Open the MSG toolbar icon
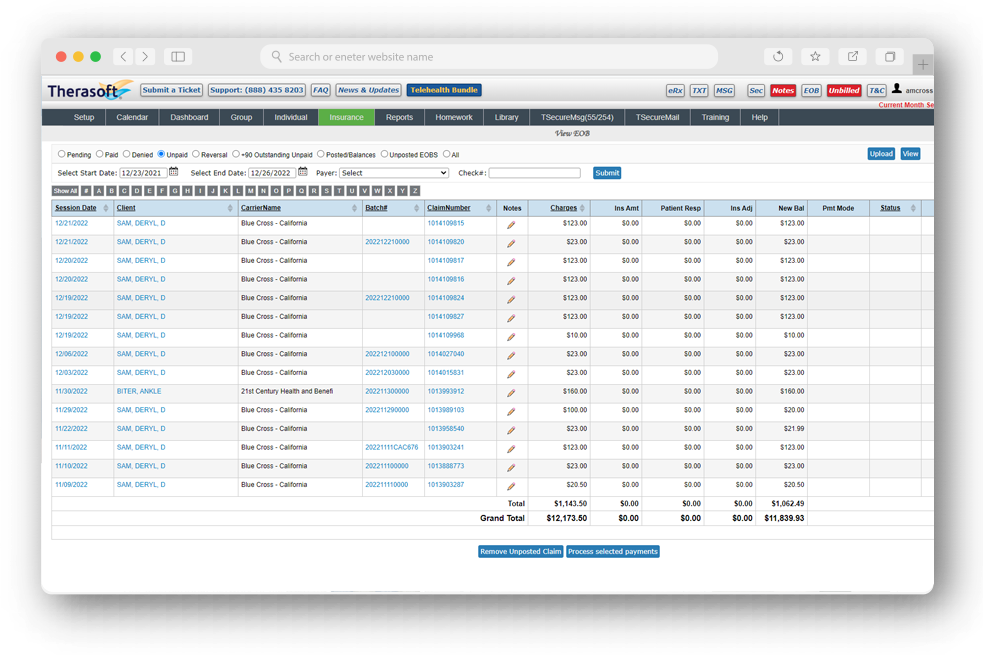The width and height of the screenshot is (983, 655). coord(724,90)
